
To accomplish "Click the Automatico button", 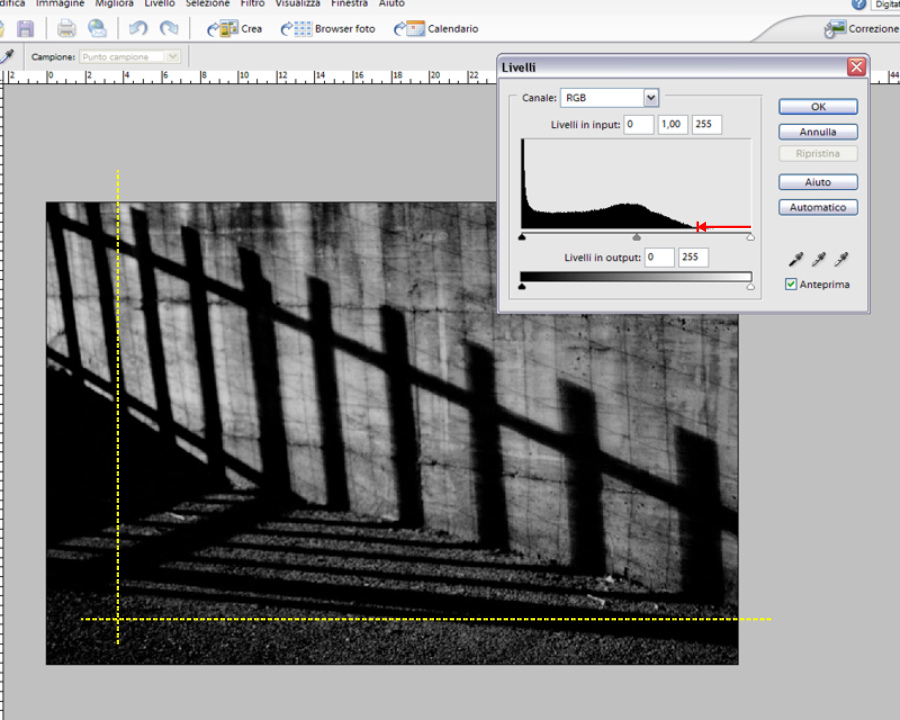I will click(x=817, y=208).
